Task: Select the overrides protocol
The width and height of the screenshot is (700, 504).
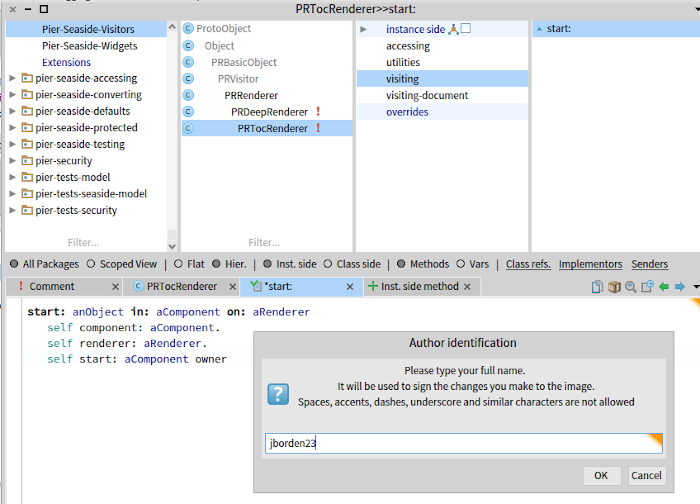Action: 442,112
